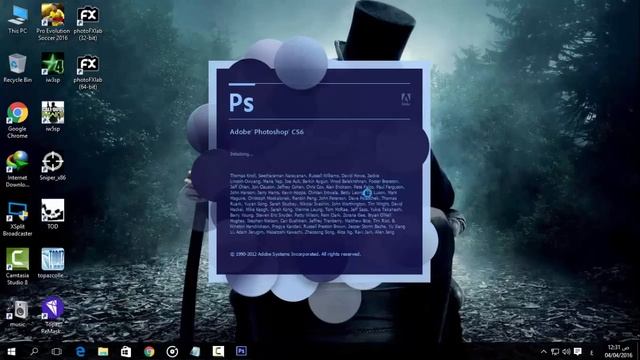The image size is (640, 360).
Task: Open the Action Center notifications icon
Action: tap(578, 352)
